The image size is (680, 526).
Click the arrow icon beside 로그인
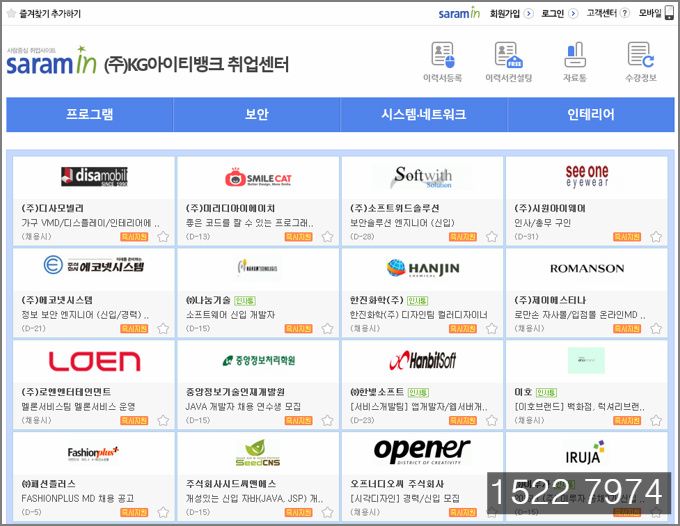click(x=573, y=13)
